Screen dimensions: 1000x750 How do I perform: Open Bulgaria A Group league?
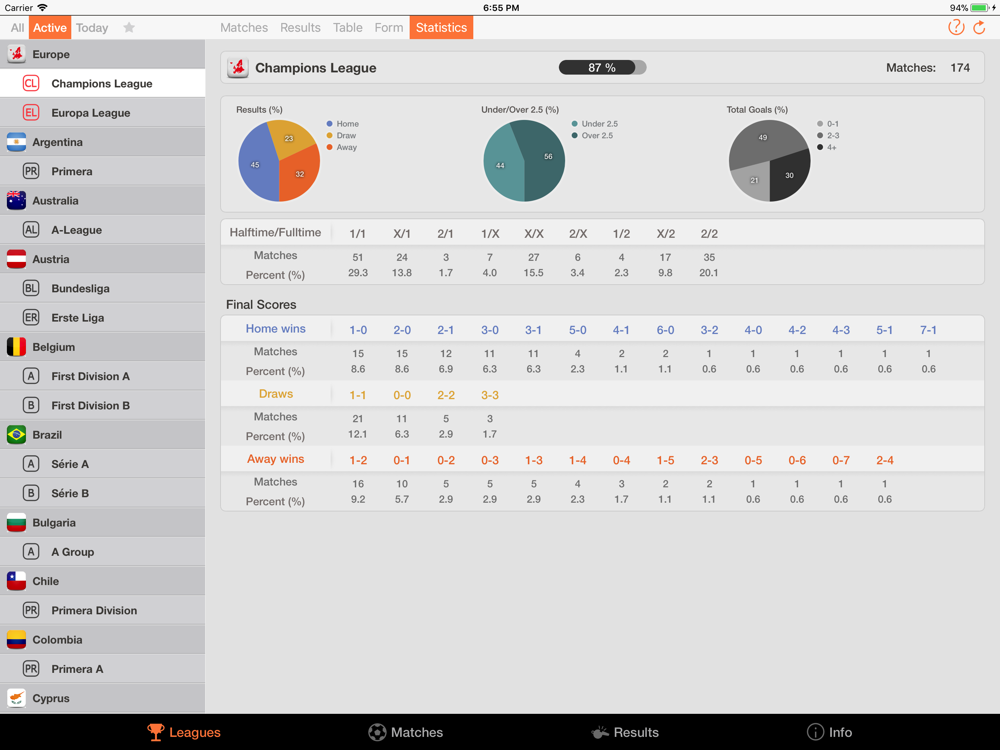[103, 552]
